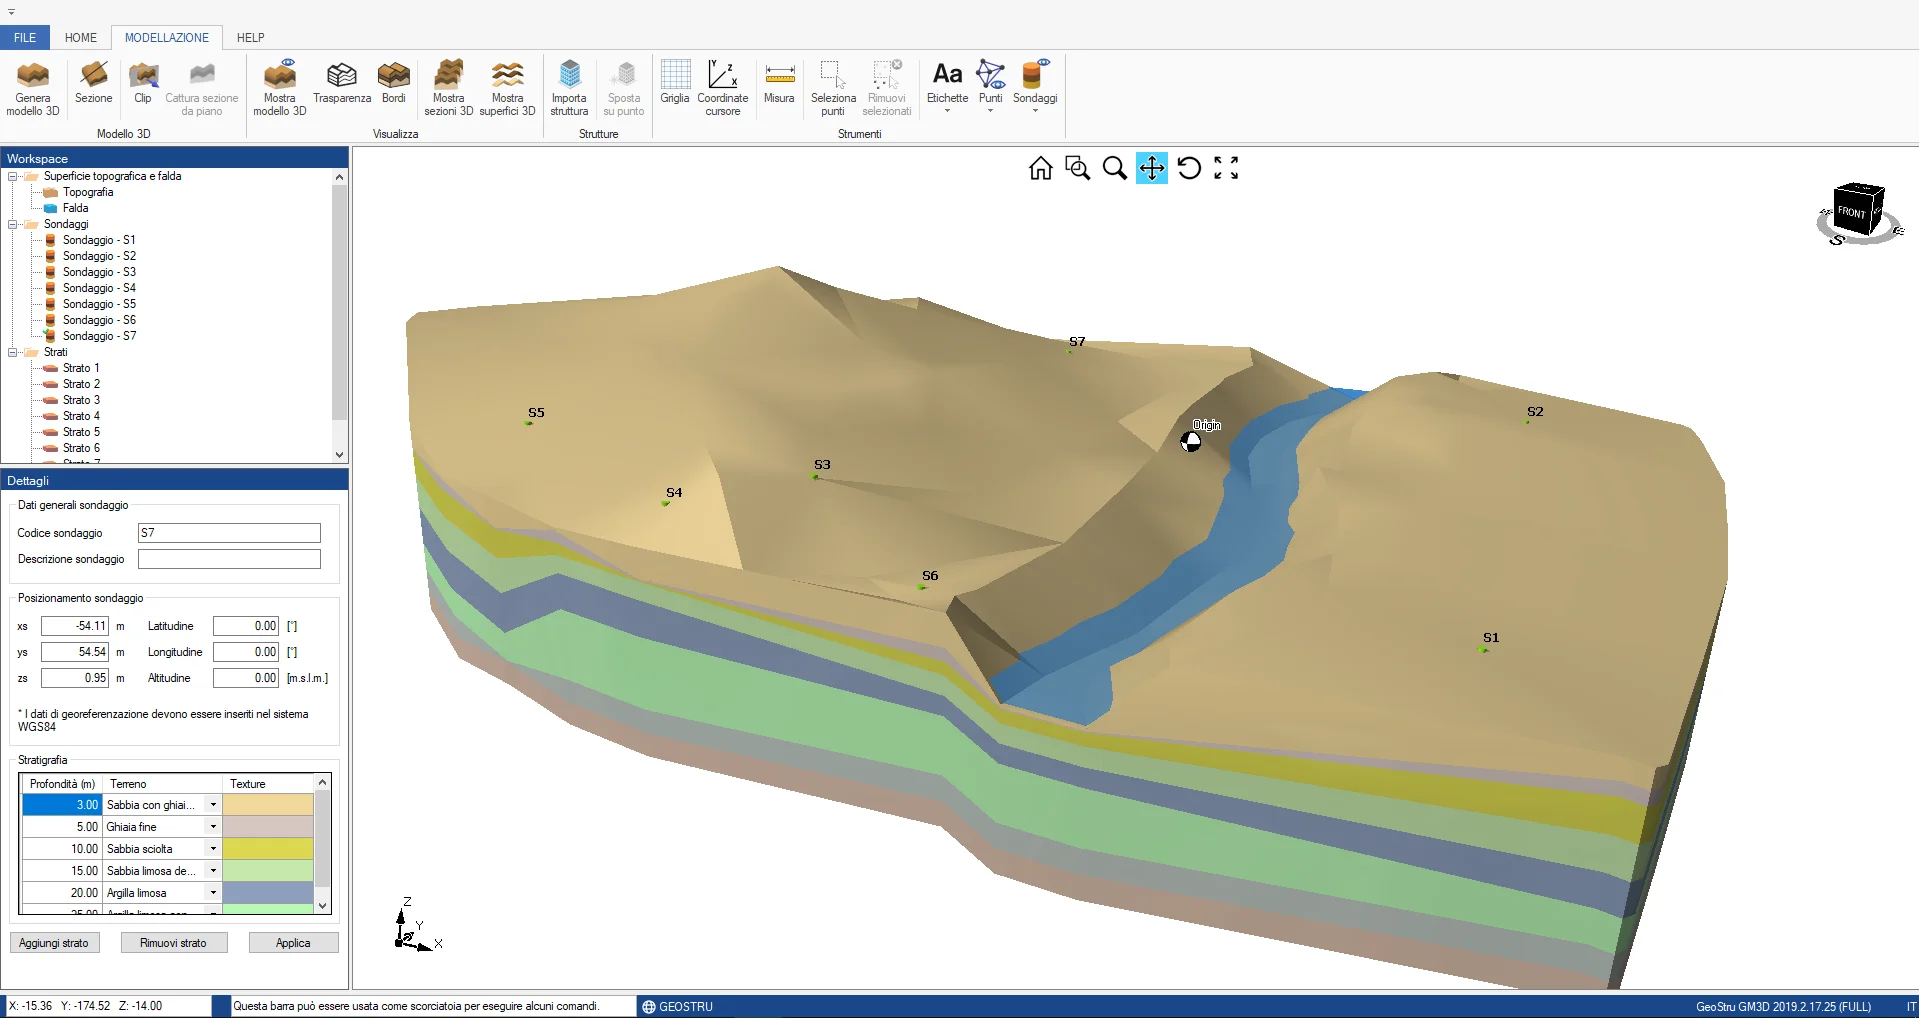Activate the Clip tool
Image resolution: width=1919 pixels, height=1018 pixels.
coord(143,83)
